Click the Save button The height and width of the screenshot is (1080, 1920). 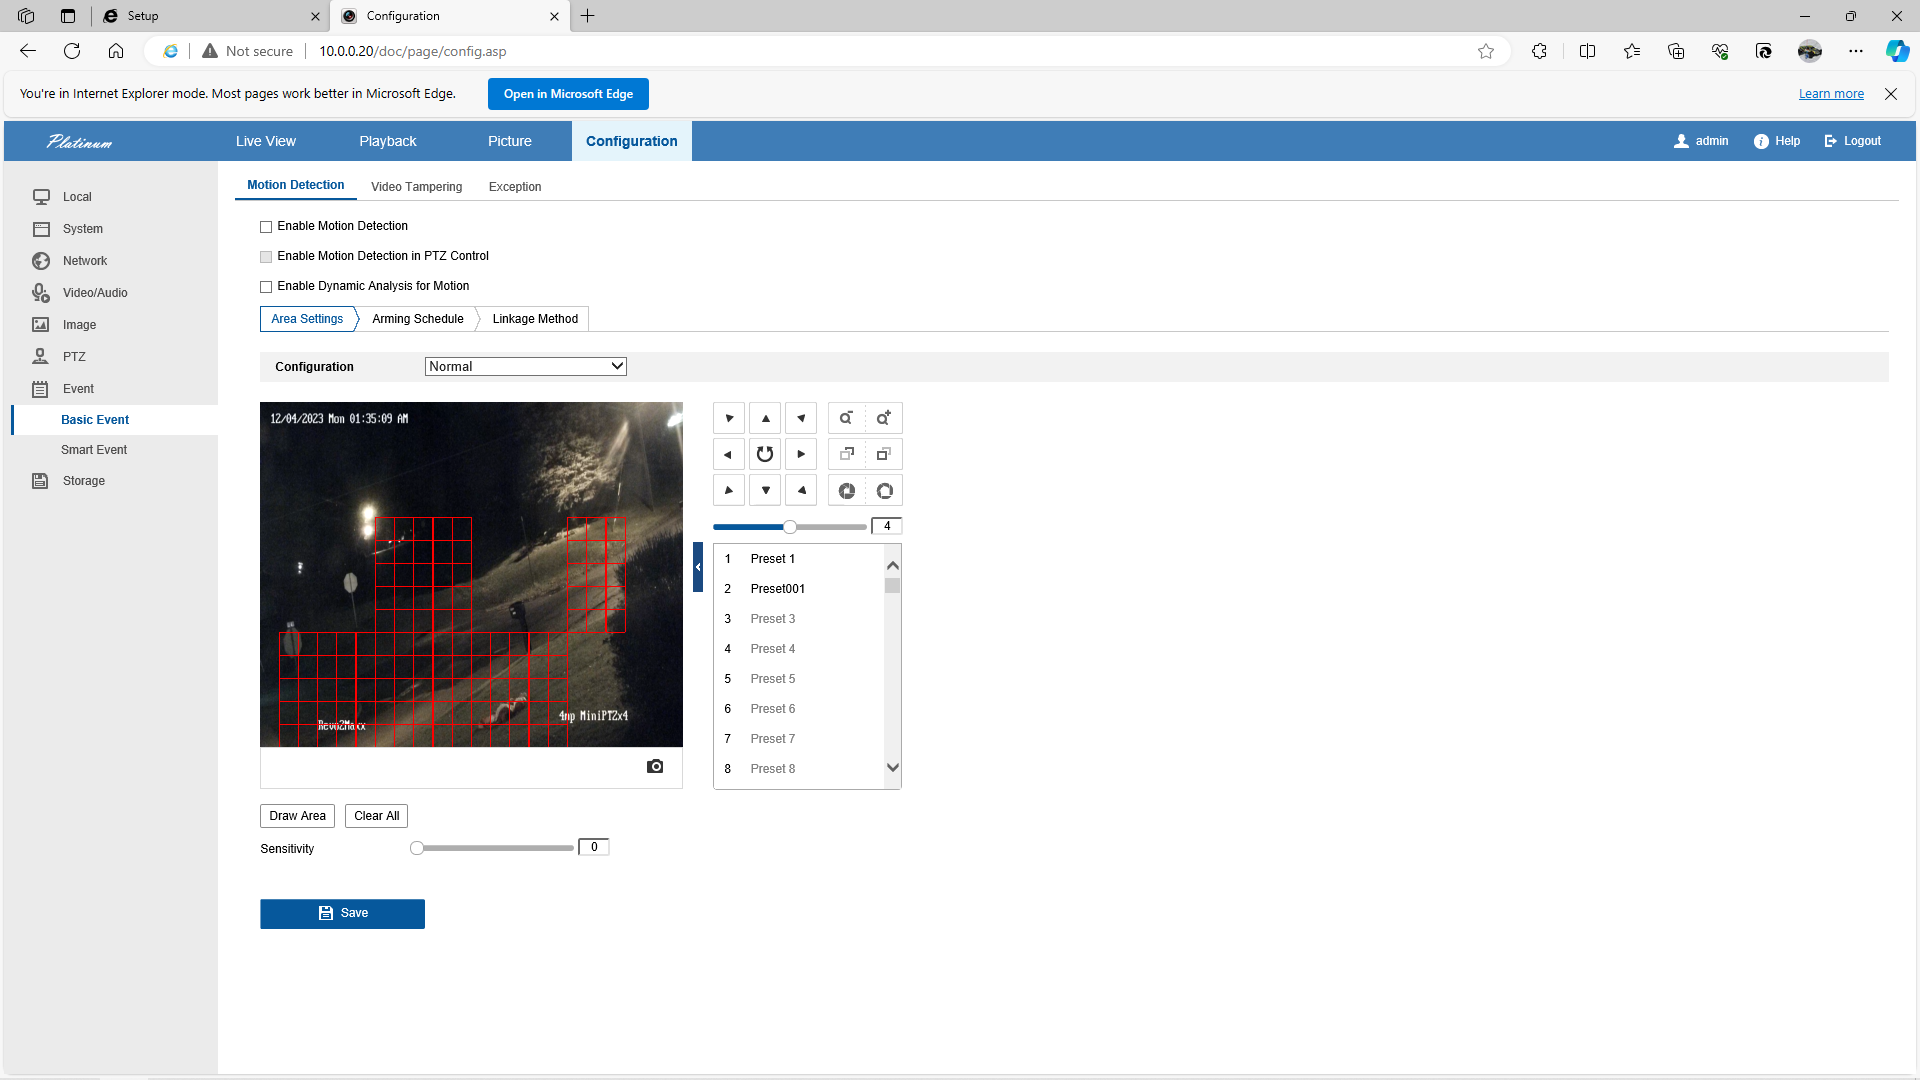342,914
